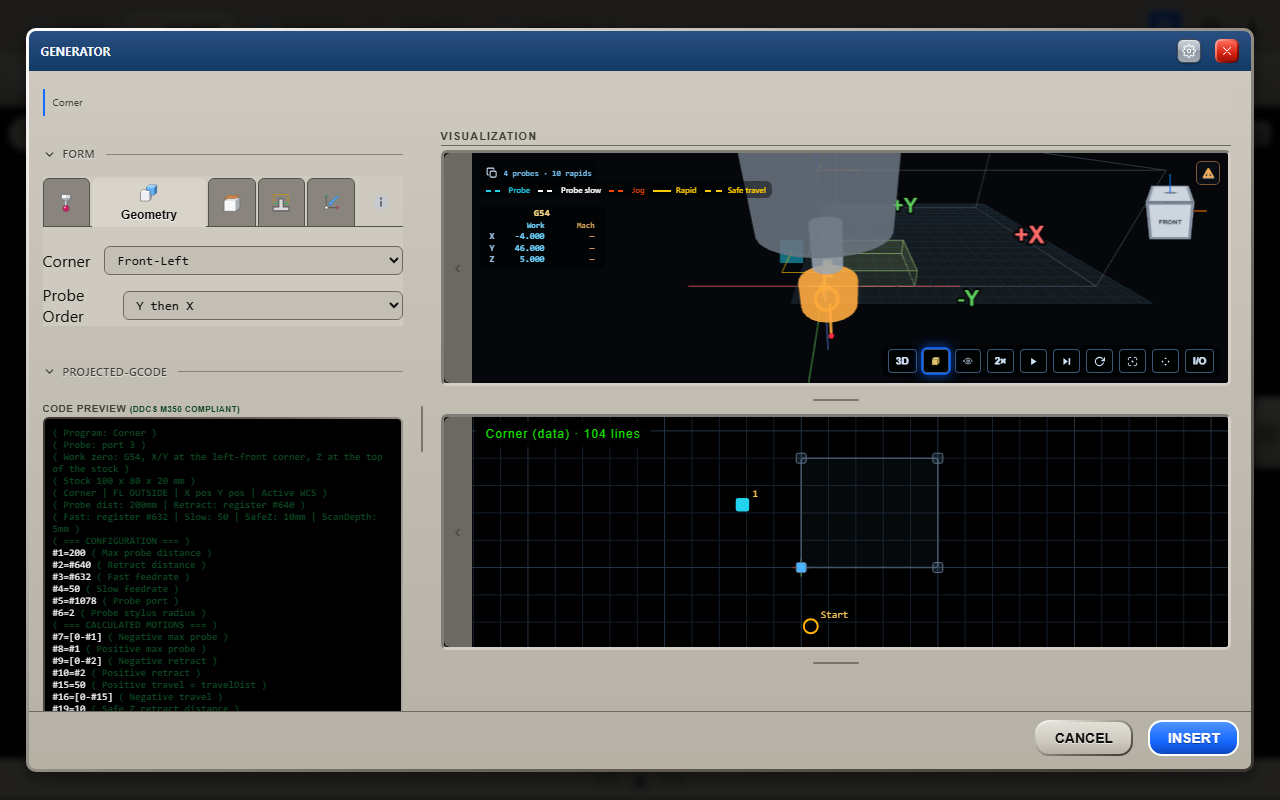
Task: Fit view using the frame icon
Action: point(1133,361)
